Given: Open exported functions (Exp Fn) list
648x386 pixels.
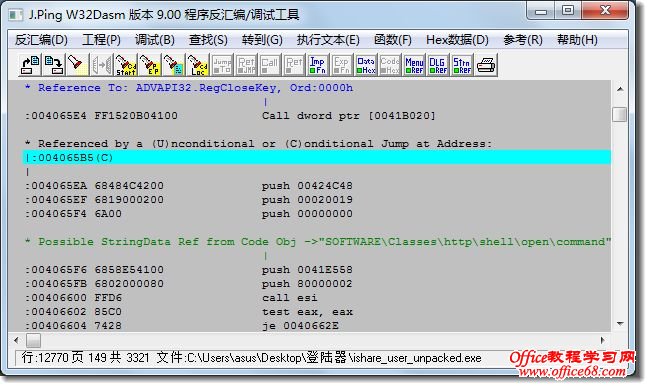Looking at the screenshot, I should pyautogui.click(x=342, y=65).
